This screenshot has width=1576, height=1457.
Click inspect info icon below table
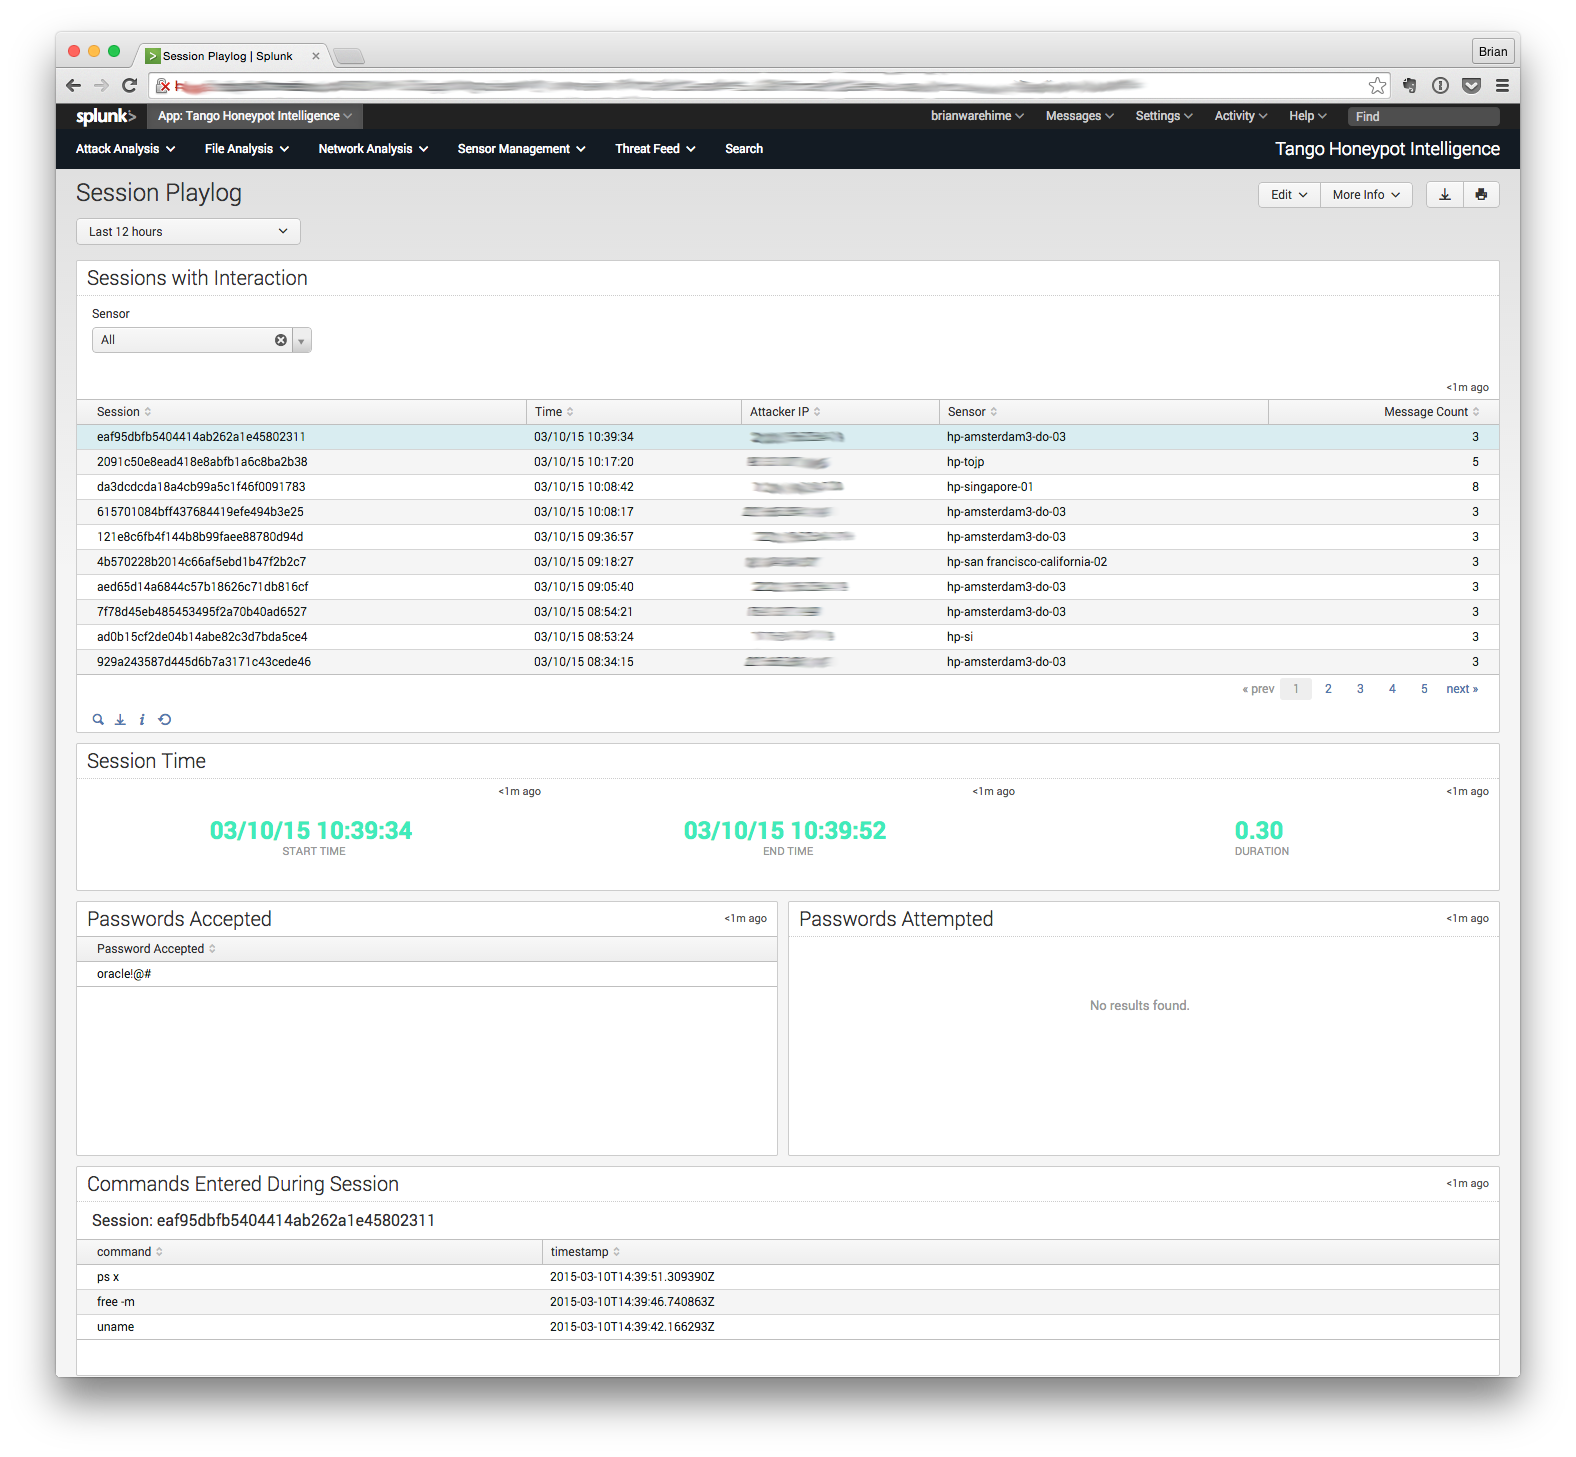point(142,719)
